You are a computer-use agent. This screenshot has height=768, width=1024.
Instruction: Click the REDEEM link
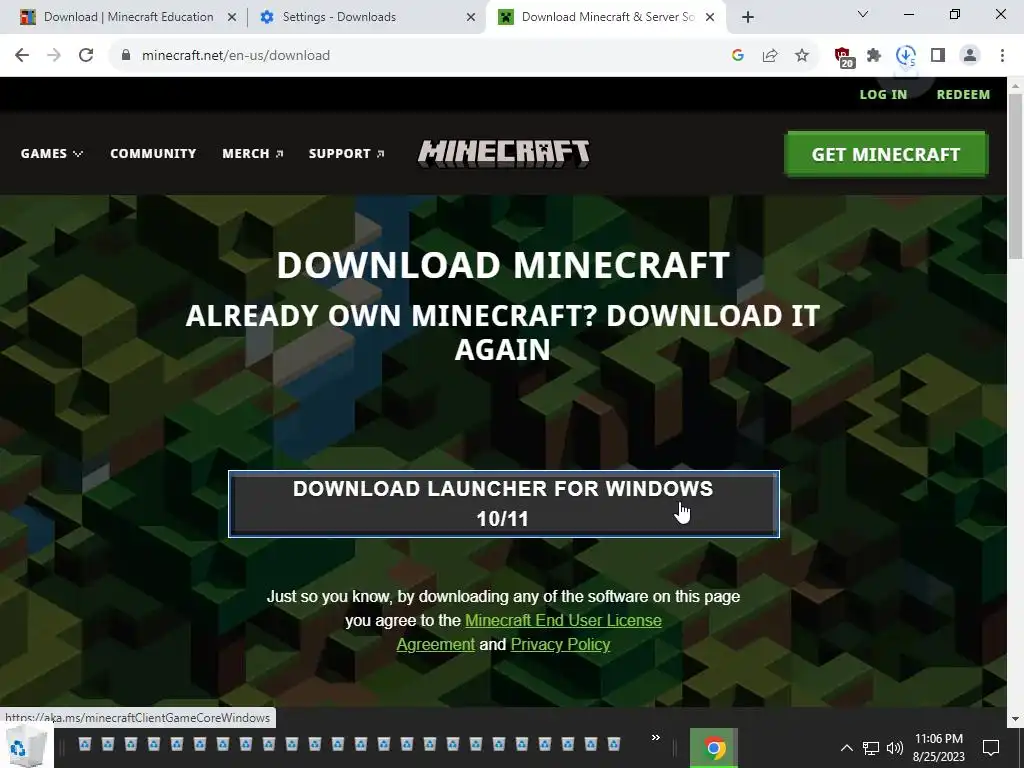coord(963,95)
